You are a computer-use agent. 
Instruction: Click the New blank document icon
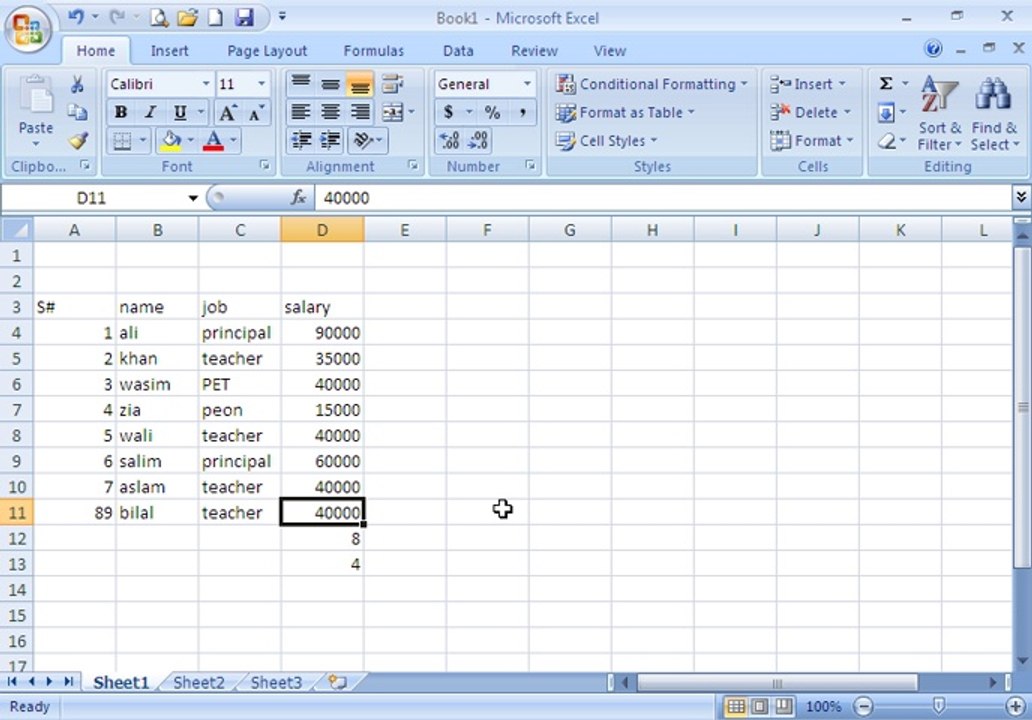(x=215, y=18)
